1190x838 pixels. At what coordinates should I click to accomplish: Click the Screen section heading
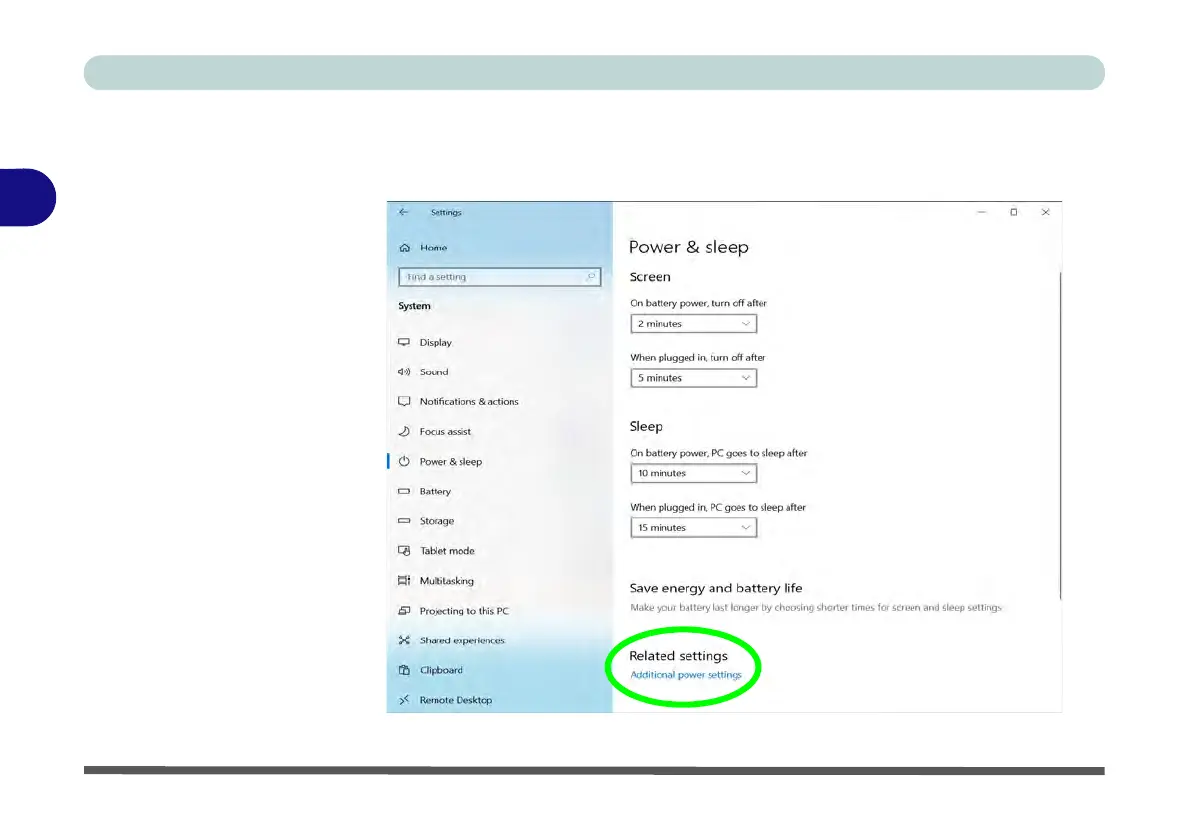pyautogui.click(x=650, y=277)
